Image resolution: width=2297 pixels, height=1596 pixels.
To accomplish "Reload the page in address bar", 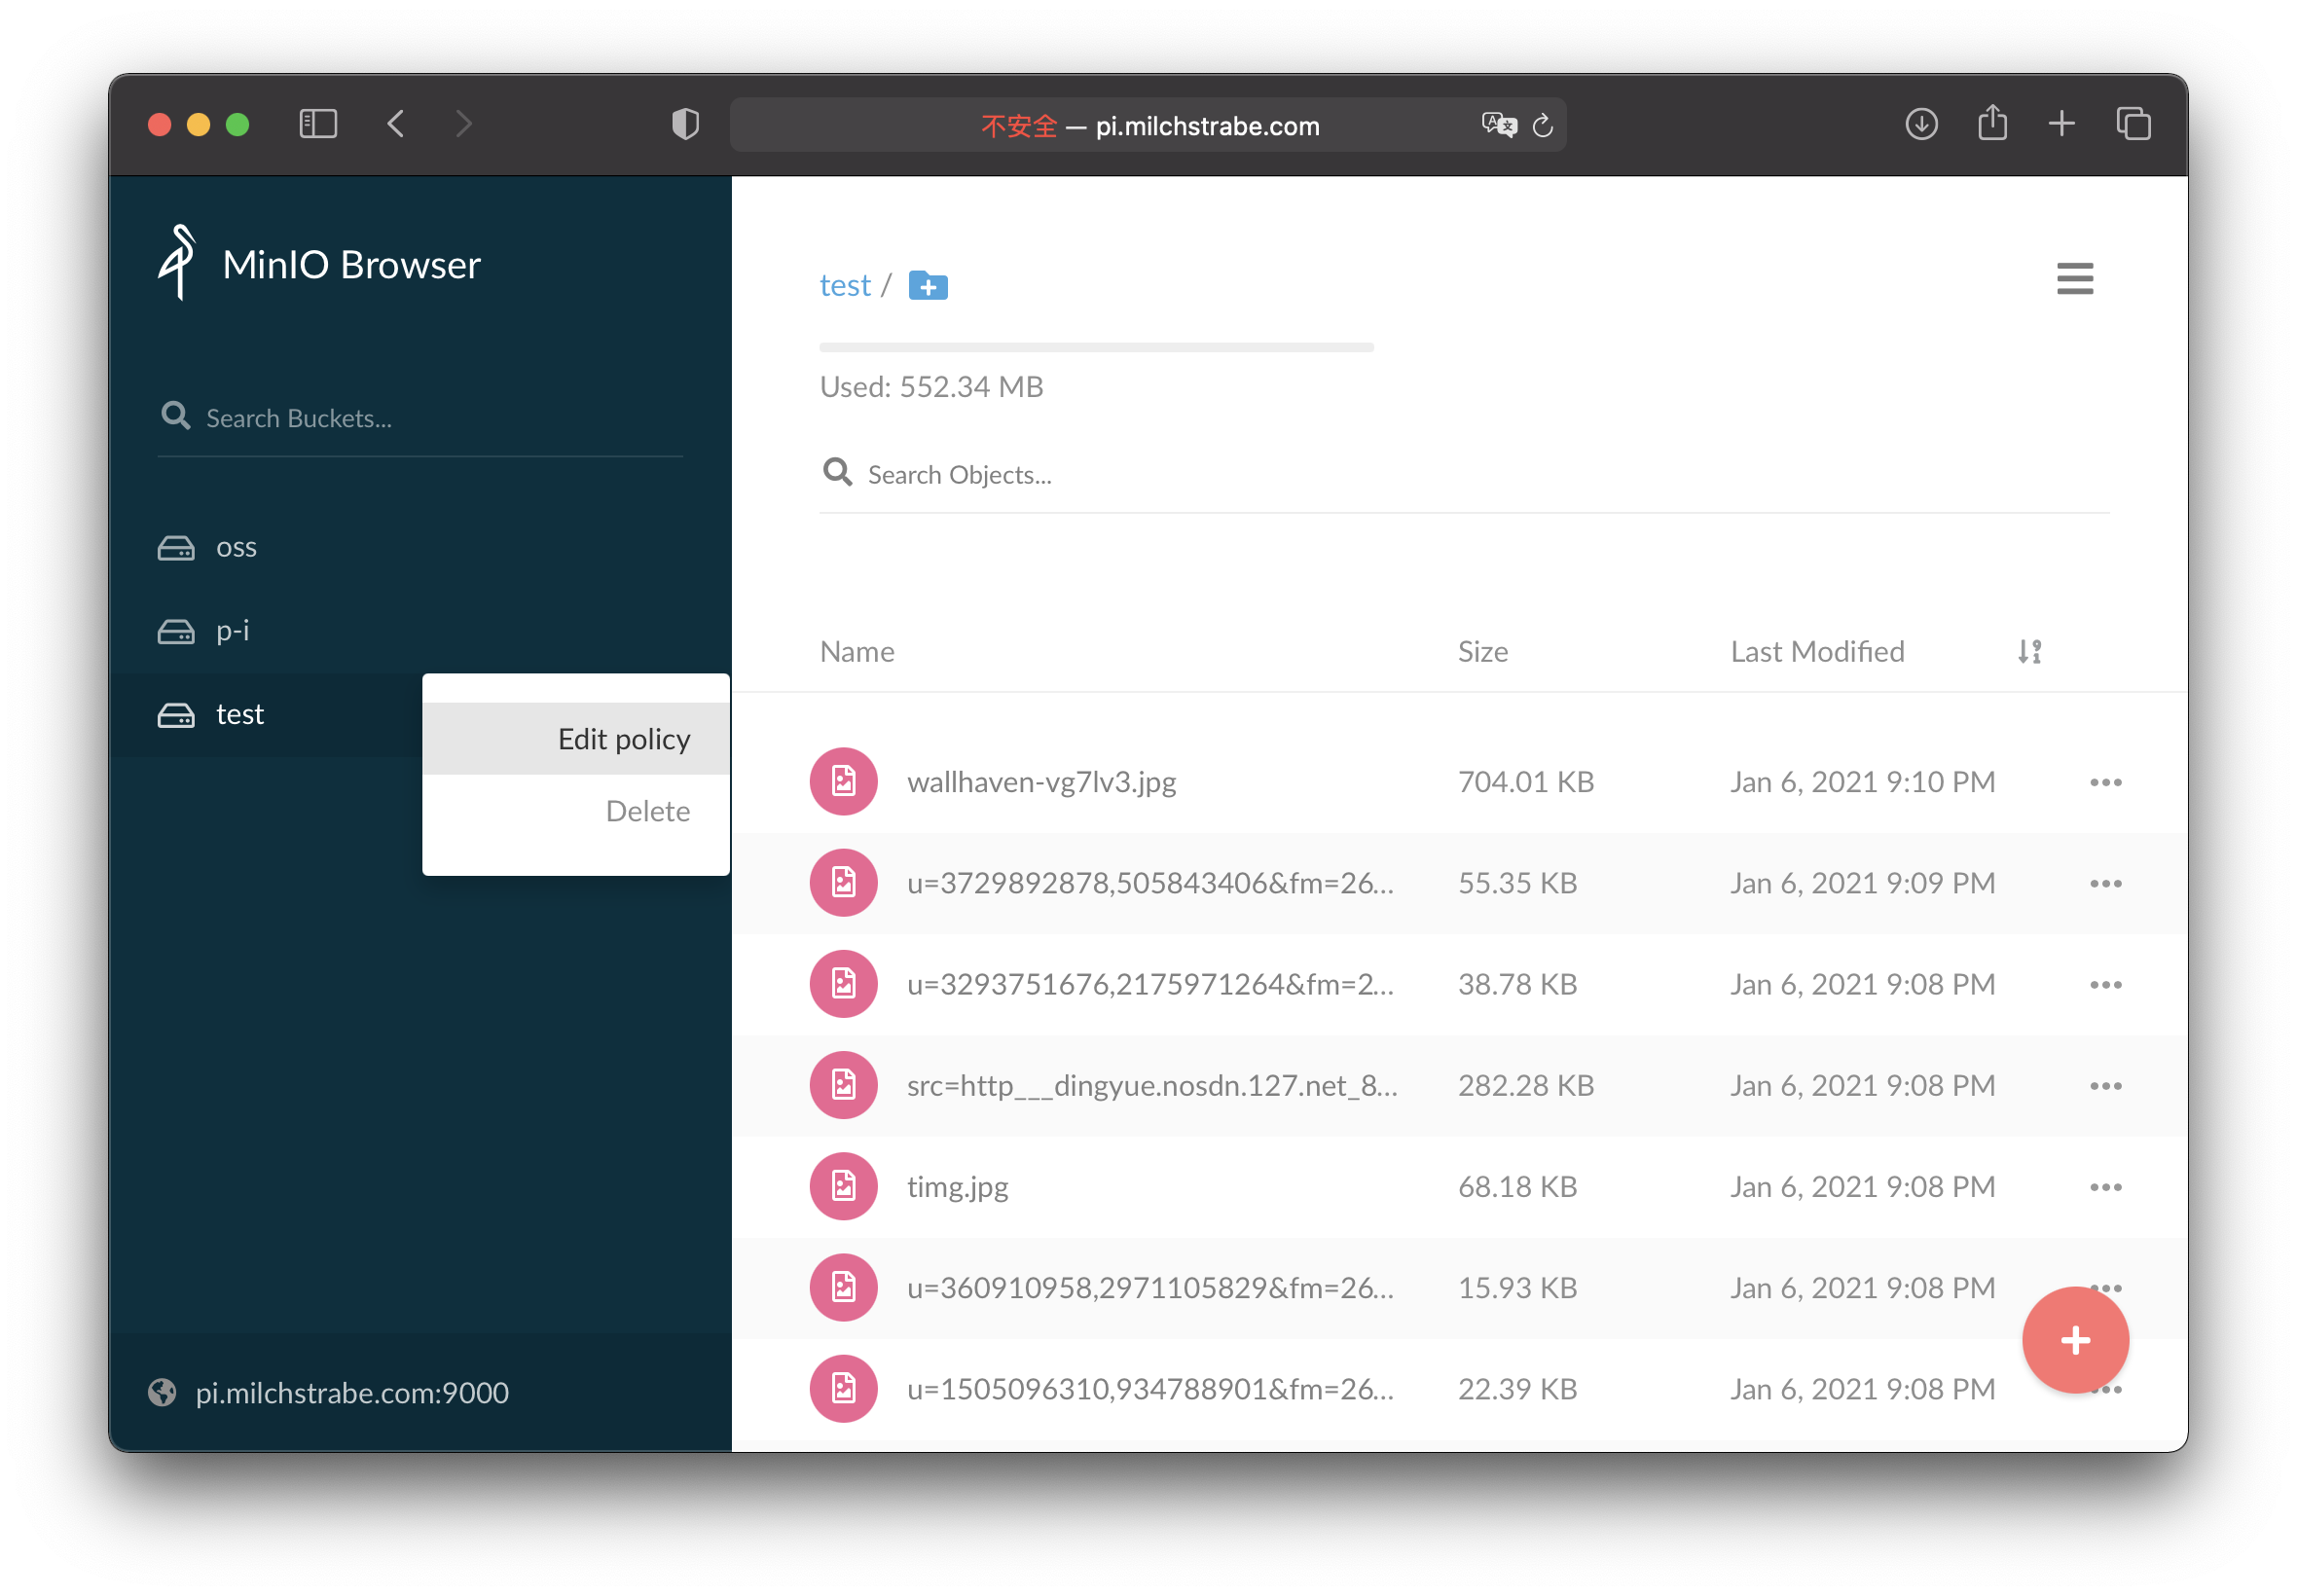I will pos(1542,125).
